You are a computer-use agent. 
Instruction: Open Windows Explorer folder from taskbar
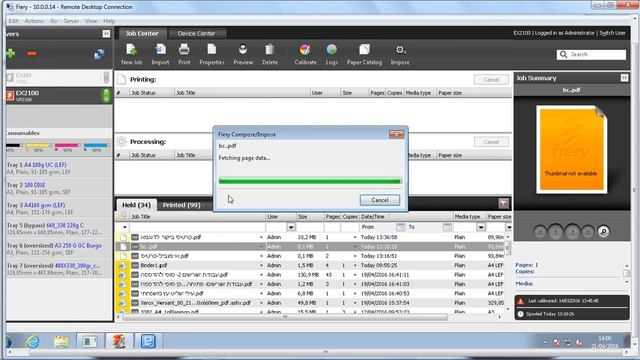pyautogui.click(x=61, y=341)
